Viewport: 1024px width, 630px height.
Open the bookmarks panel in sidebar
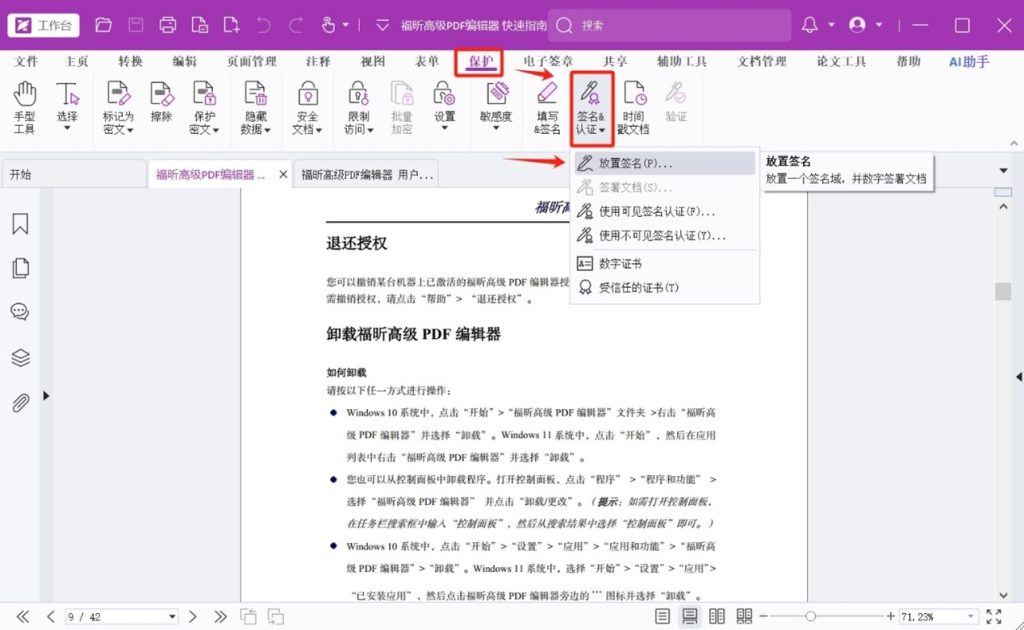pyautogui.click(x=20, y=224)
